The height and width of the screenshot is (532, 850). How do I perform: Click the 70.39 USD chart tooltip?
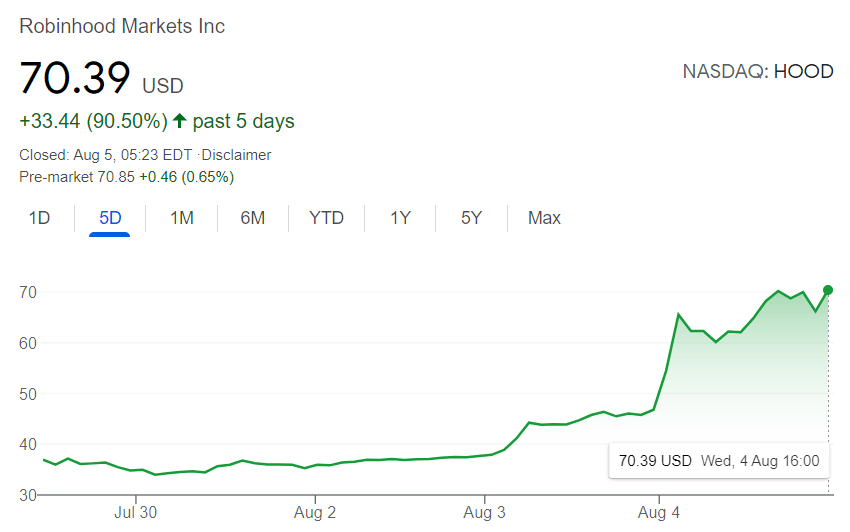pos(719,461)
